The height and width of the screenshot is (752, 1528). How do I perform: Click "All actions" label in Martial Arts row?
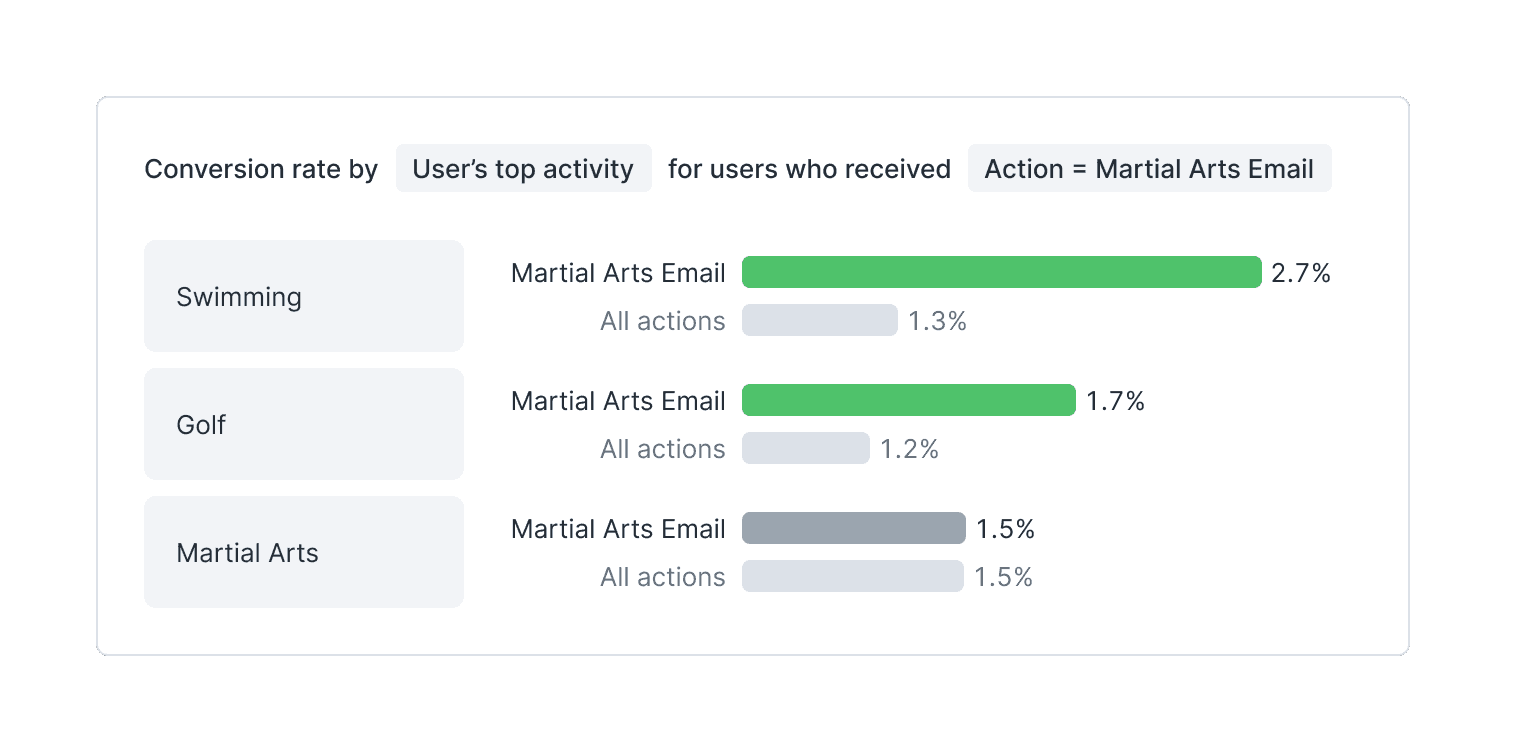pos(662,577)
